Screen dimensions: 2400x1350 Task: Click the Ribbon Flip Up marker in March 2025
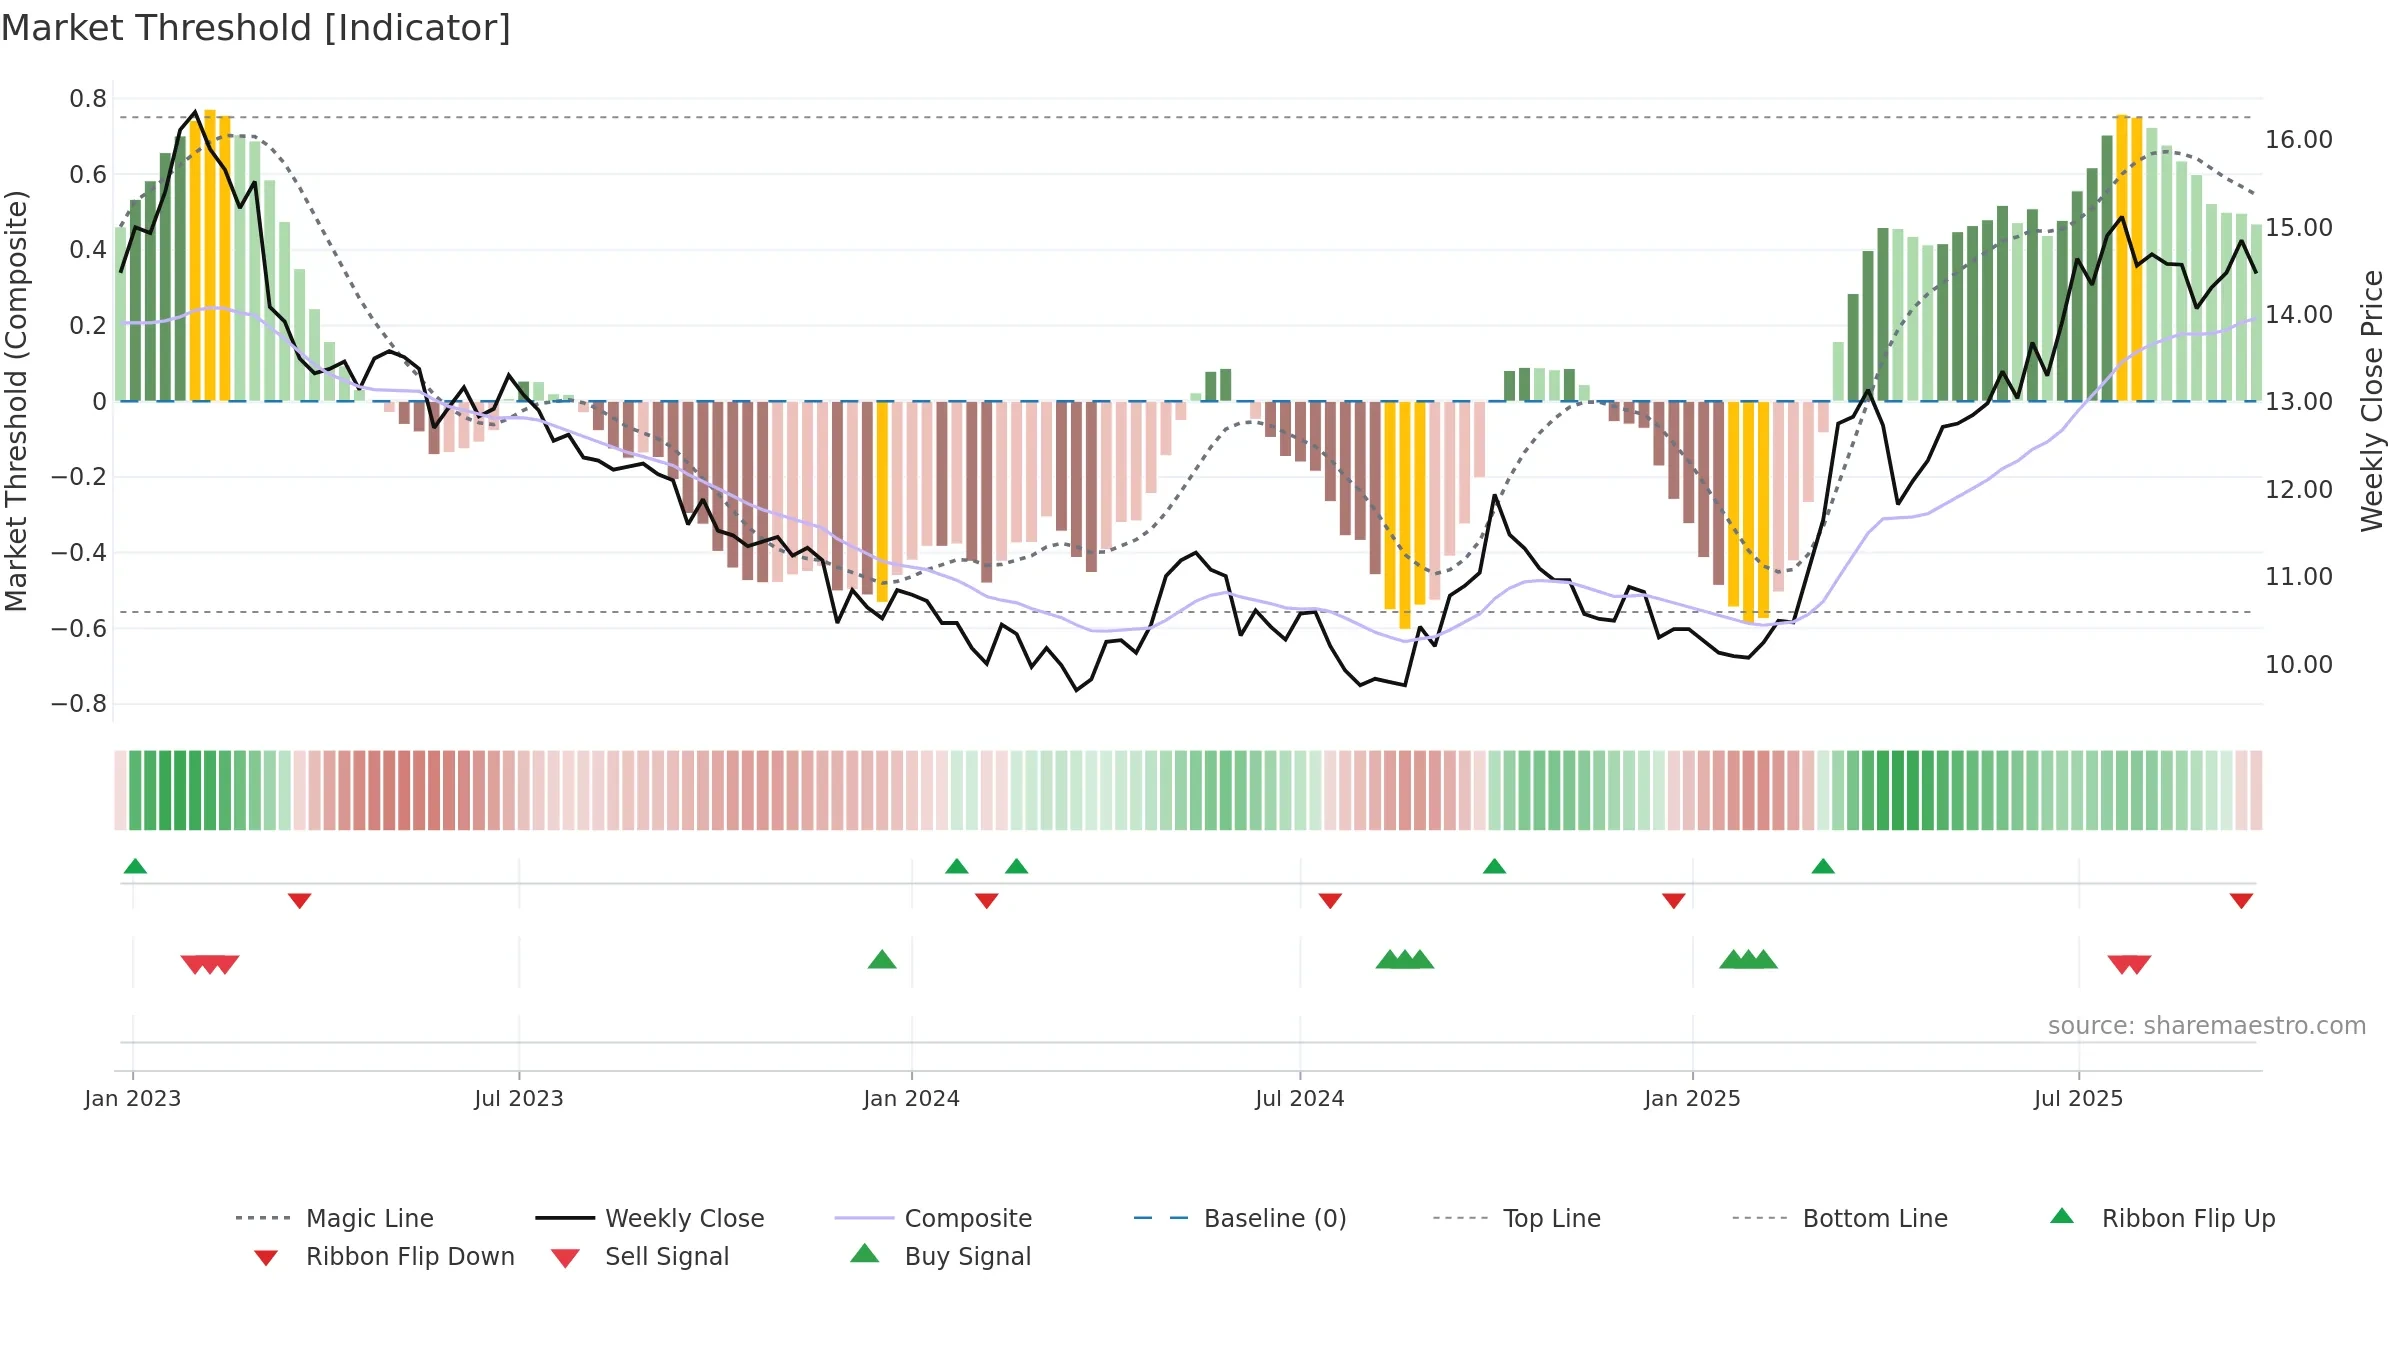pyautogui.click(x=1823, y=866)
